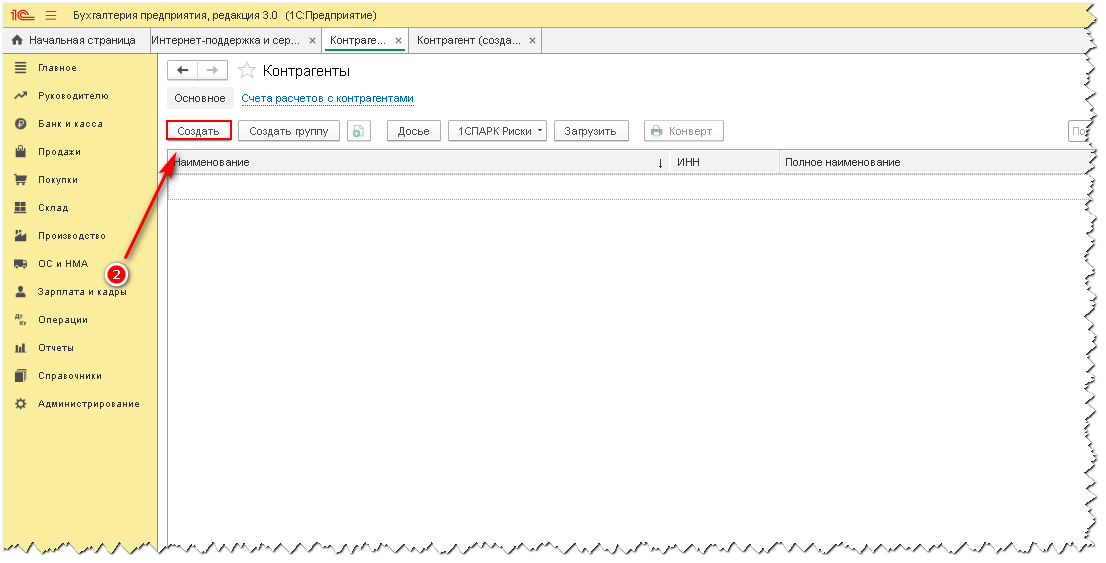Click the Досье button

tap(413, 131)
